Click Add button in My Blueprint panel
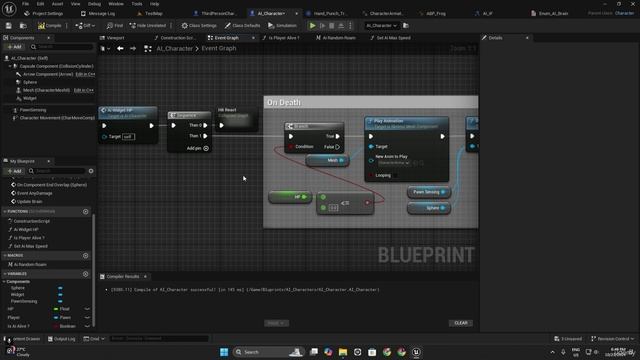The height and width of the screenshot is (360, 640). click(14, 171)
